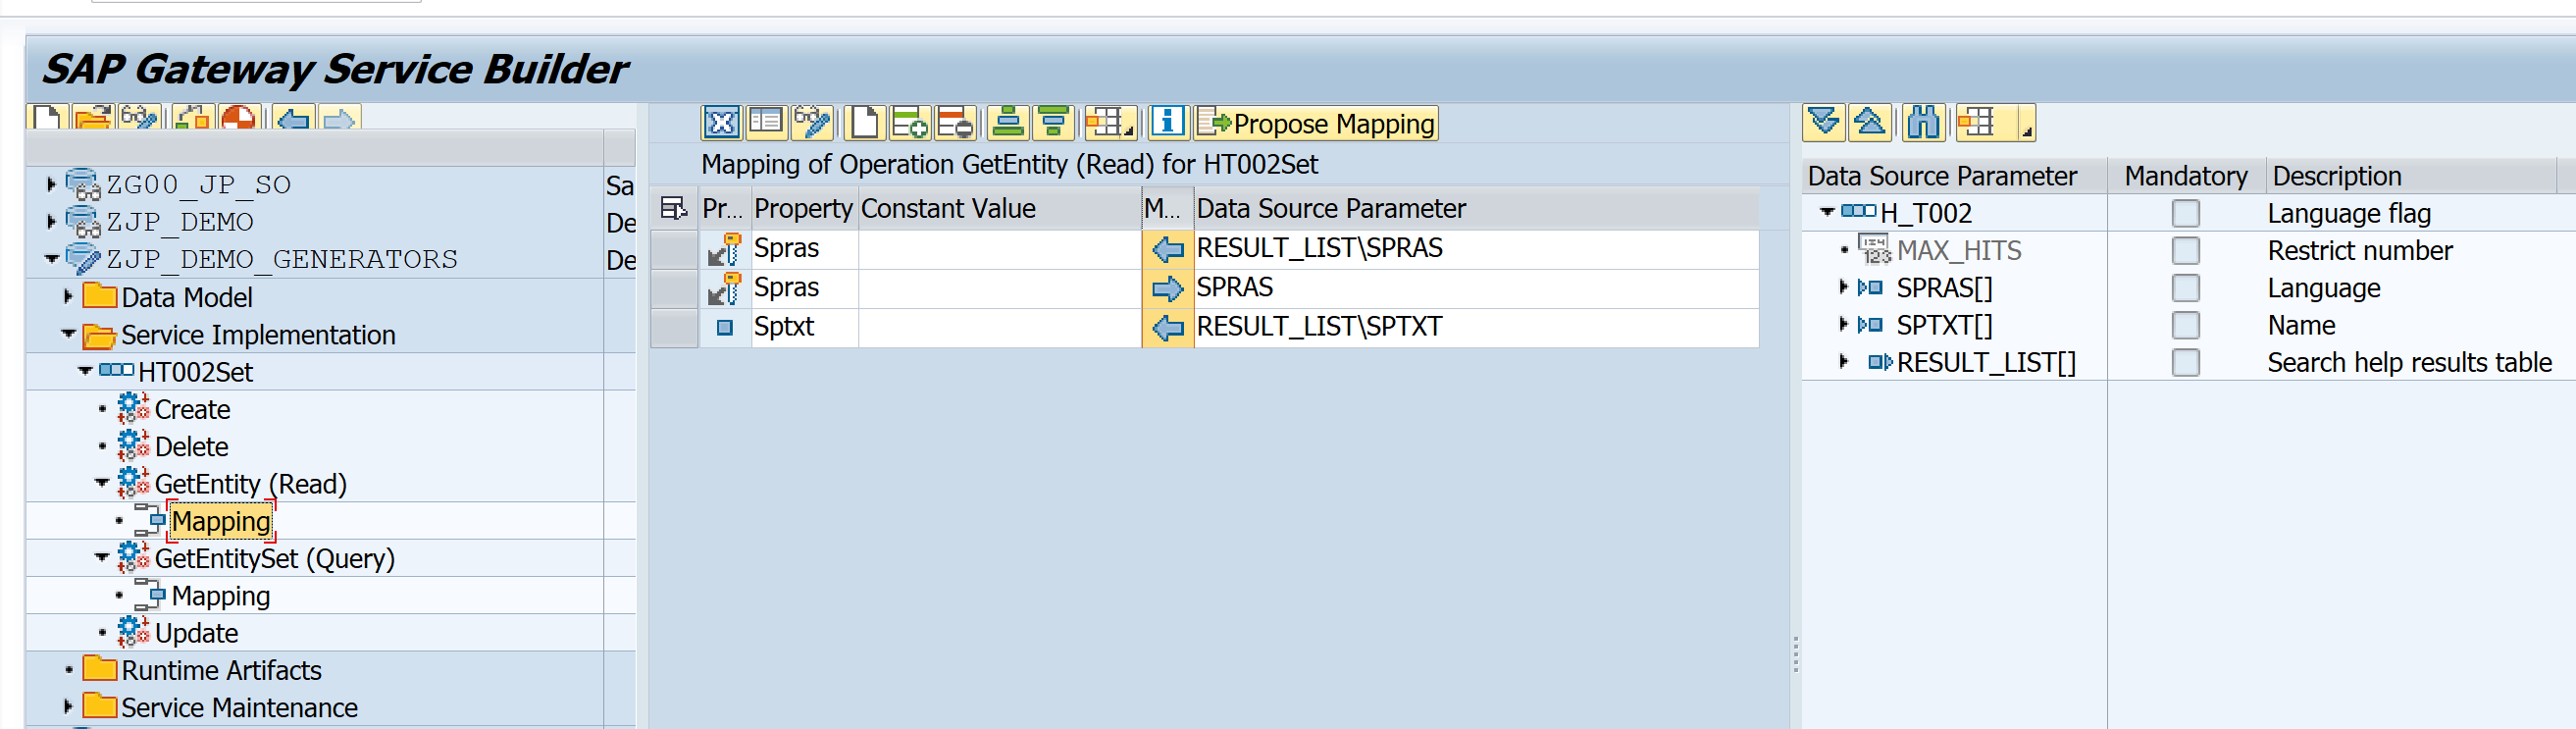Click the Check Project Consistency icon

pos(193,119)
